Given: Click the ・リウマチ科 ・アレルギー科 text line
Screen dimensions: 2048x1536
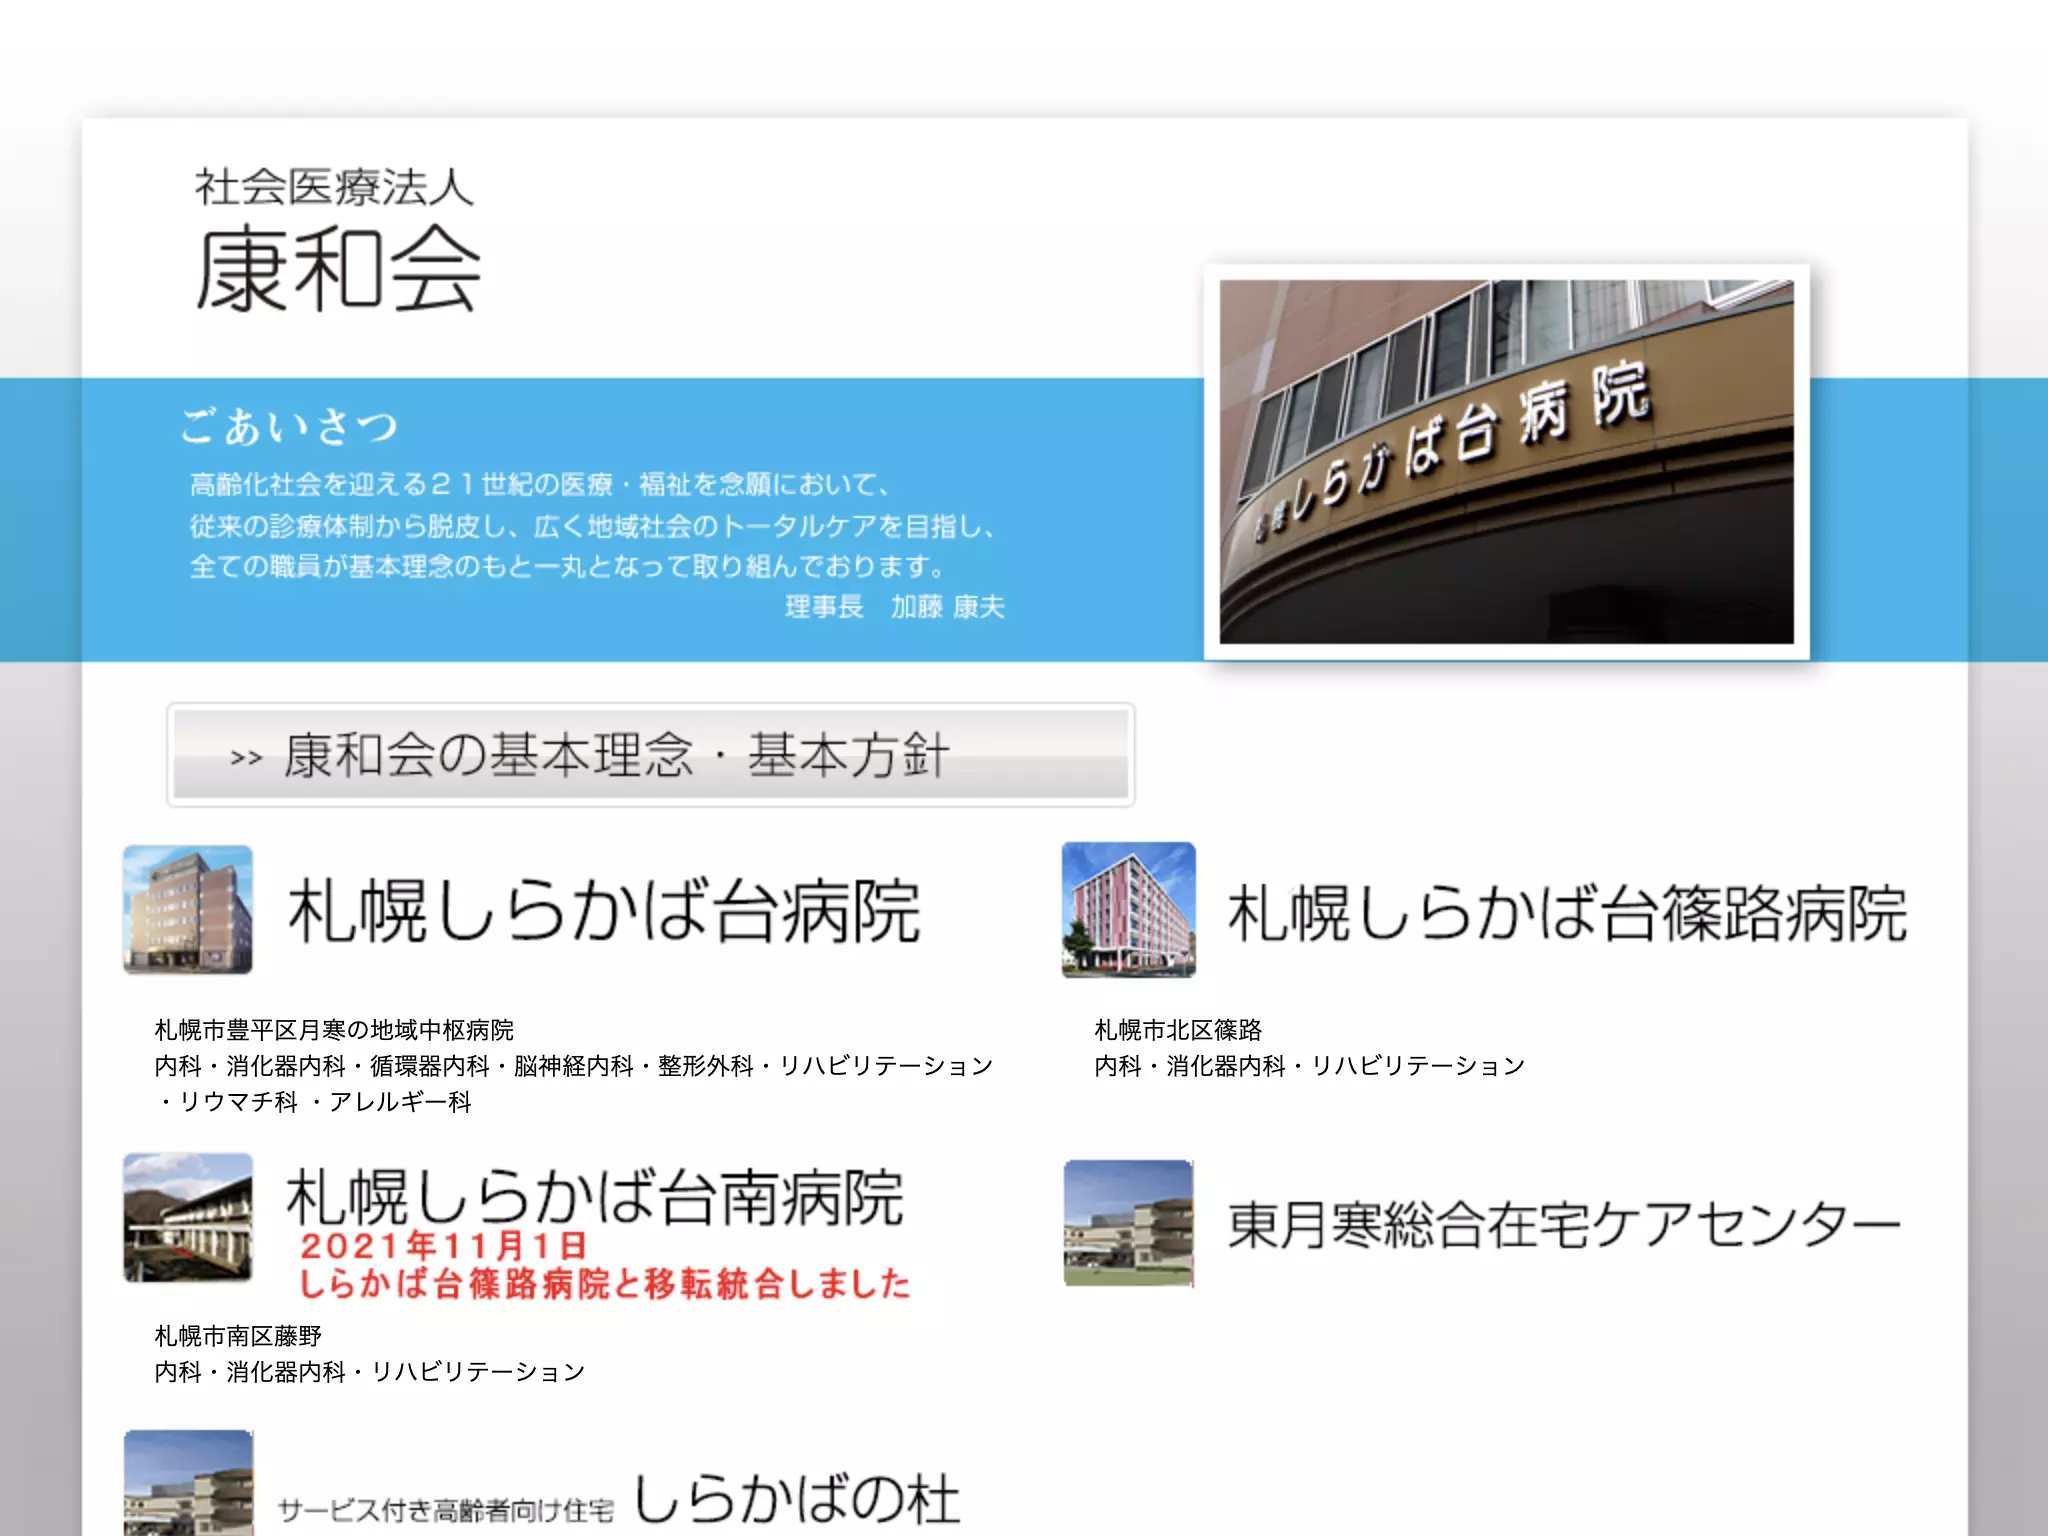Looking at the screenshot, I should pos(314,1101).
